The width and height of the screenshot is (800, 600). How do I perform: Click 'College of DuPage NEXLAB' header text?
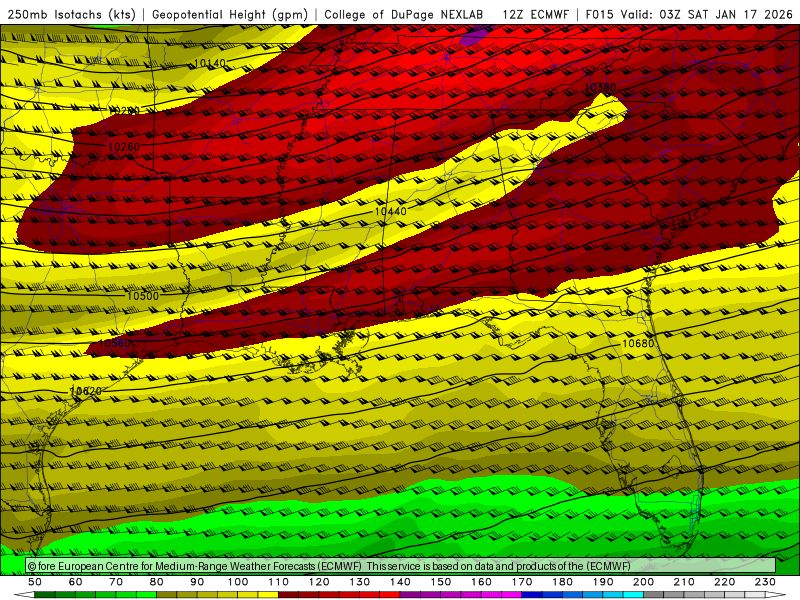click(404, 15)
